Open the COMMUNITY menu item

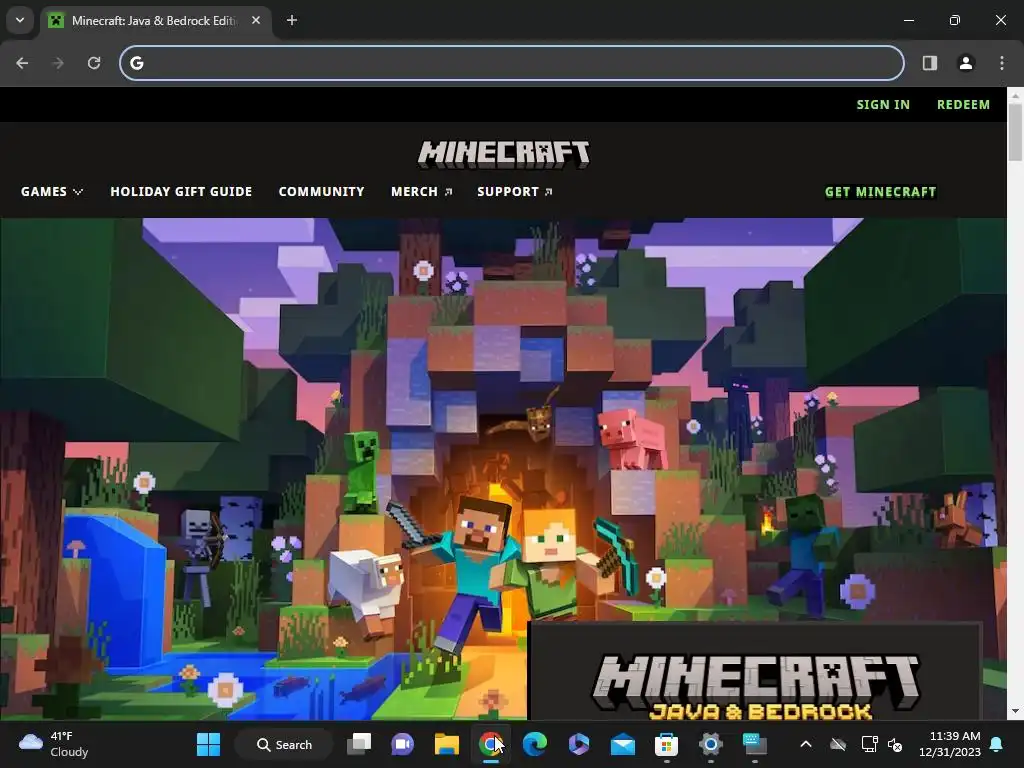(321, 191)
